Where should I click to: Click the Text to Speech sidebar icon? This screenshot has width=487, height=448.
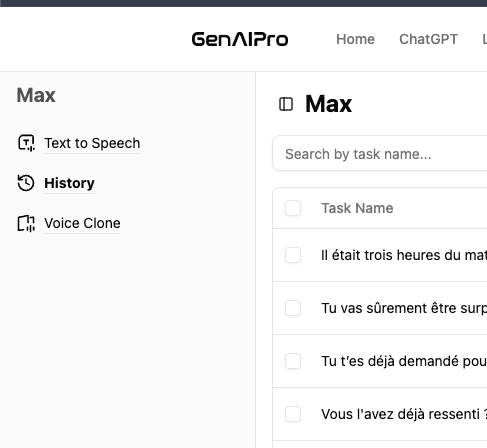tap(26, 143)
